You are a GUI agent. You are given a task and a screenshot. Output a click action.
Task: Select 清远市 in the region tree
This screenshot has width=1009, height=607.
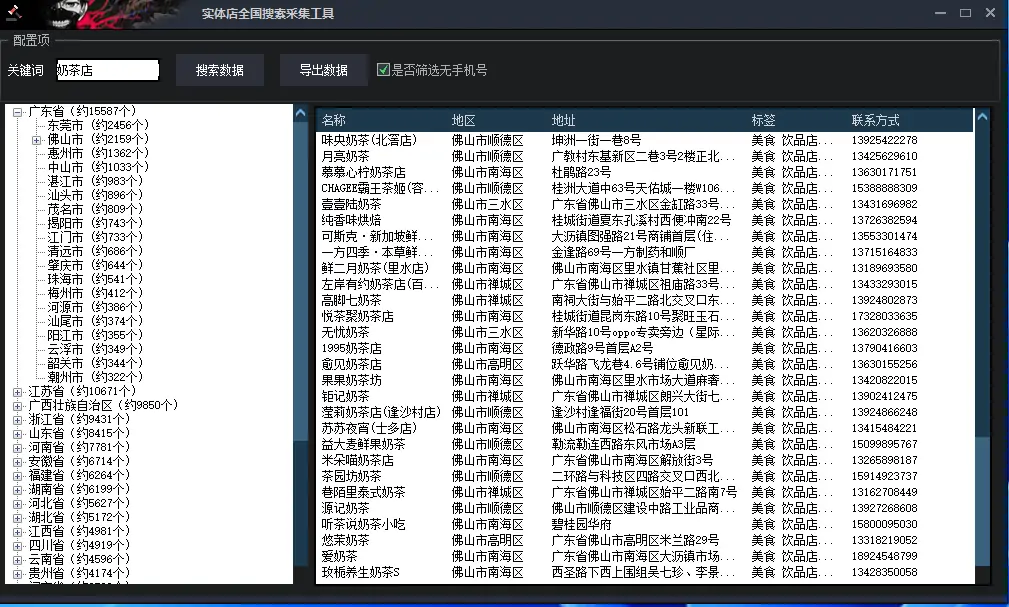pos(95,251)
